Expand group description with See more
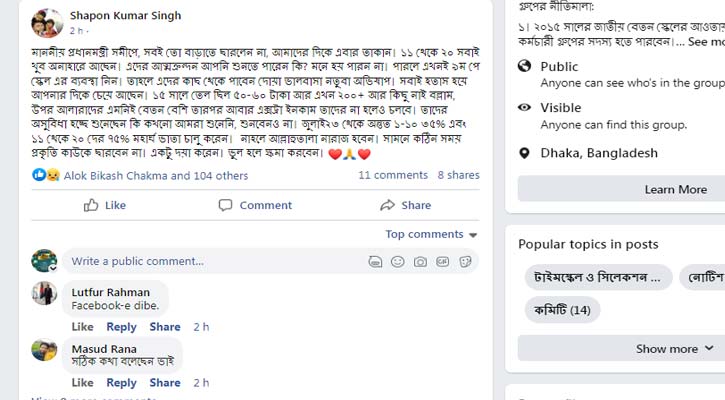Screen dimensions: 725x400 click(x=705, y=43)
